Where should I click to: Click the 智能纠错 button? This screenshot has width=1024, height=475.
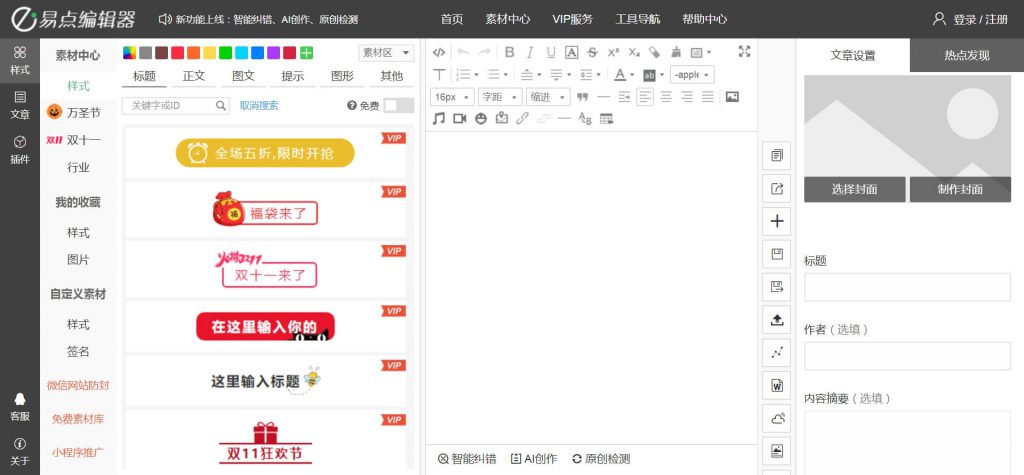pos(466,459)
